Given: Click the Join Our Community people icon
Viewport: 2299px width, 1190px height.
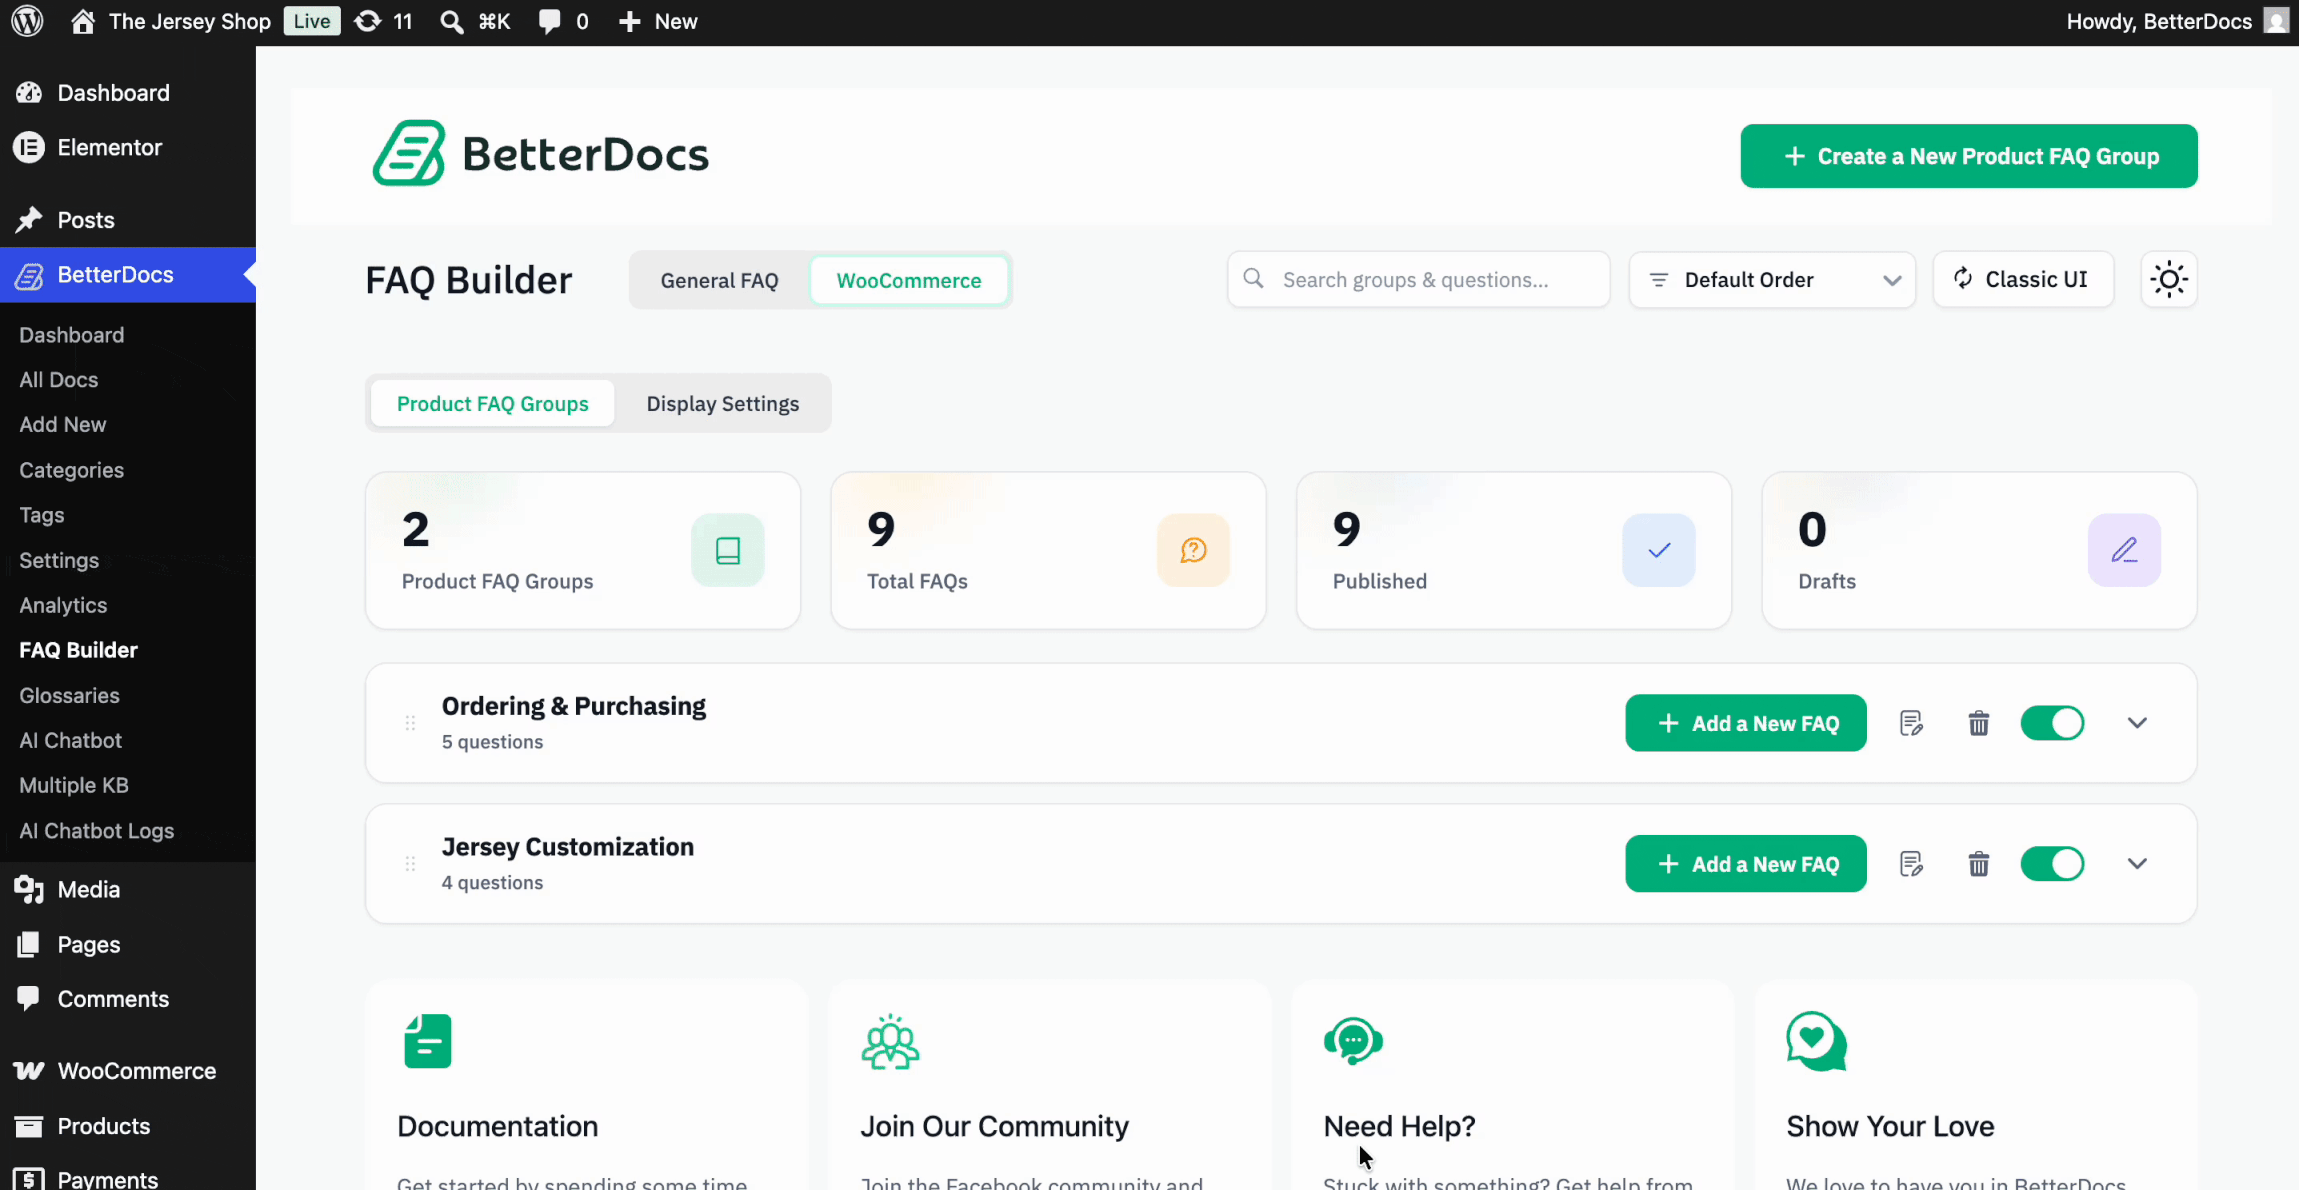Looking at the screenshot, I should (x=890, y=1041).
